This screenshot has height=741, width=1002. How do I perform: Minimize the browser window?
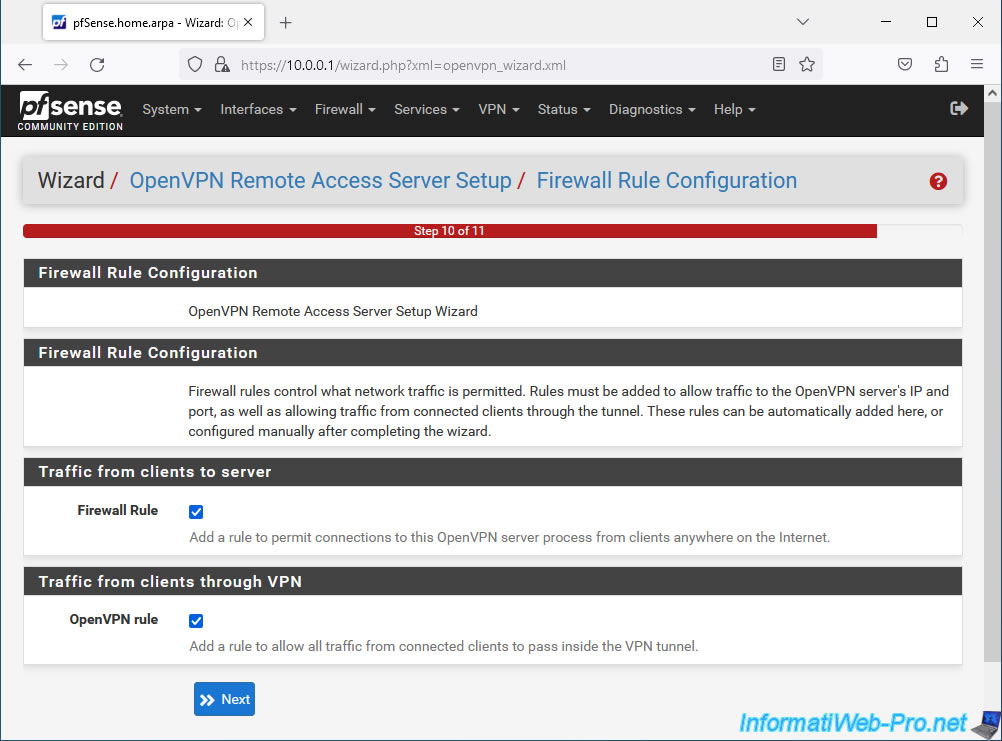tap(886, 22)
